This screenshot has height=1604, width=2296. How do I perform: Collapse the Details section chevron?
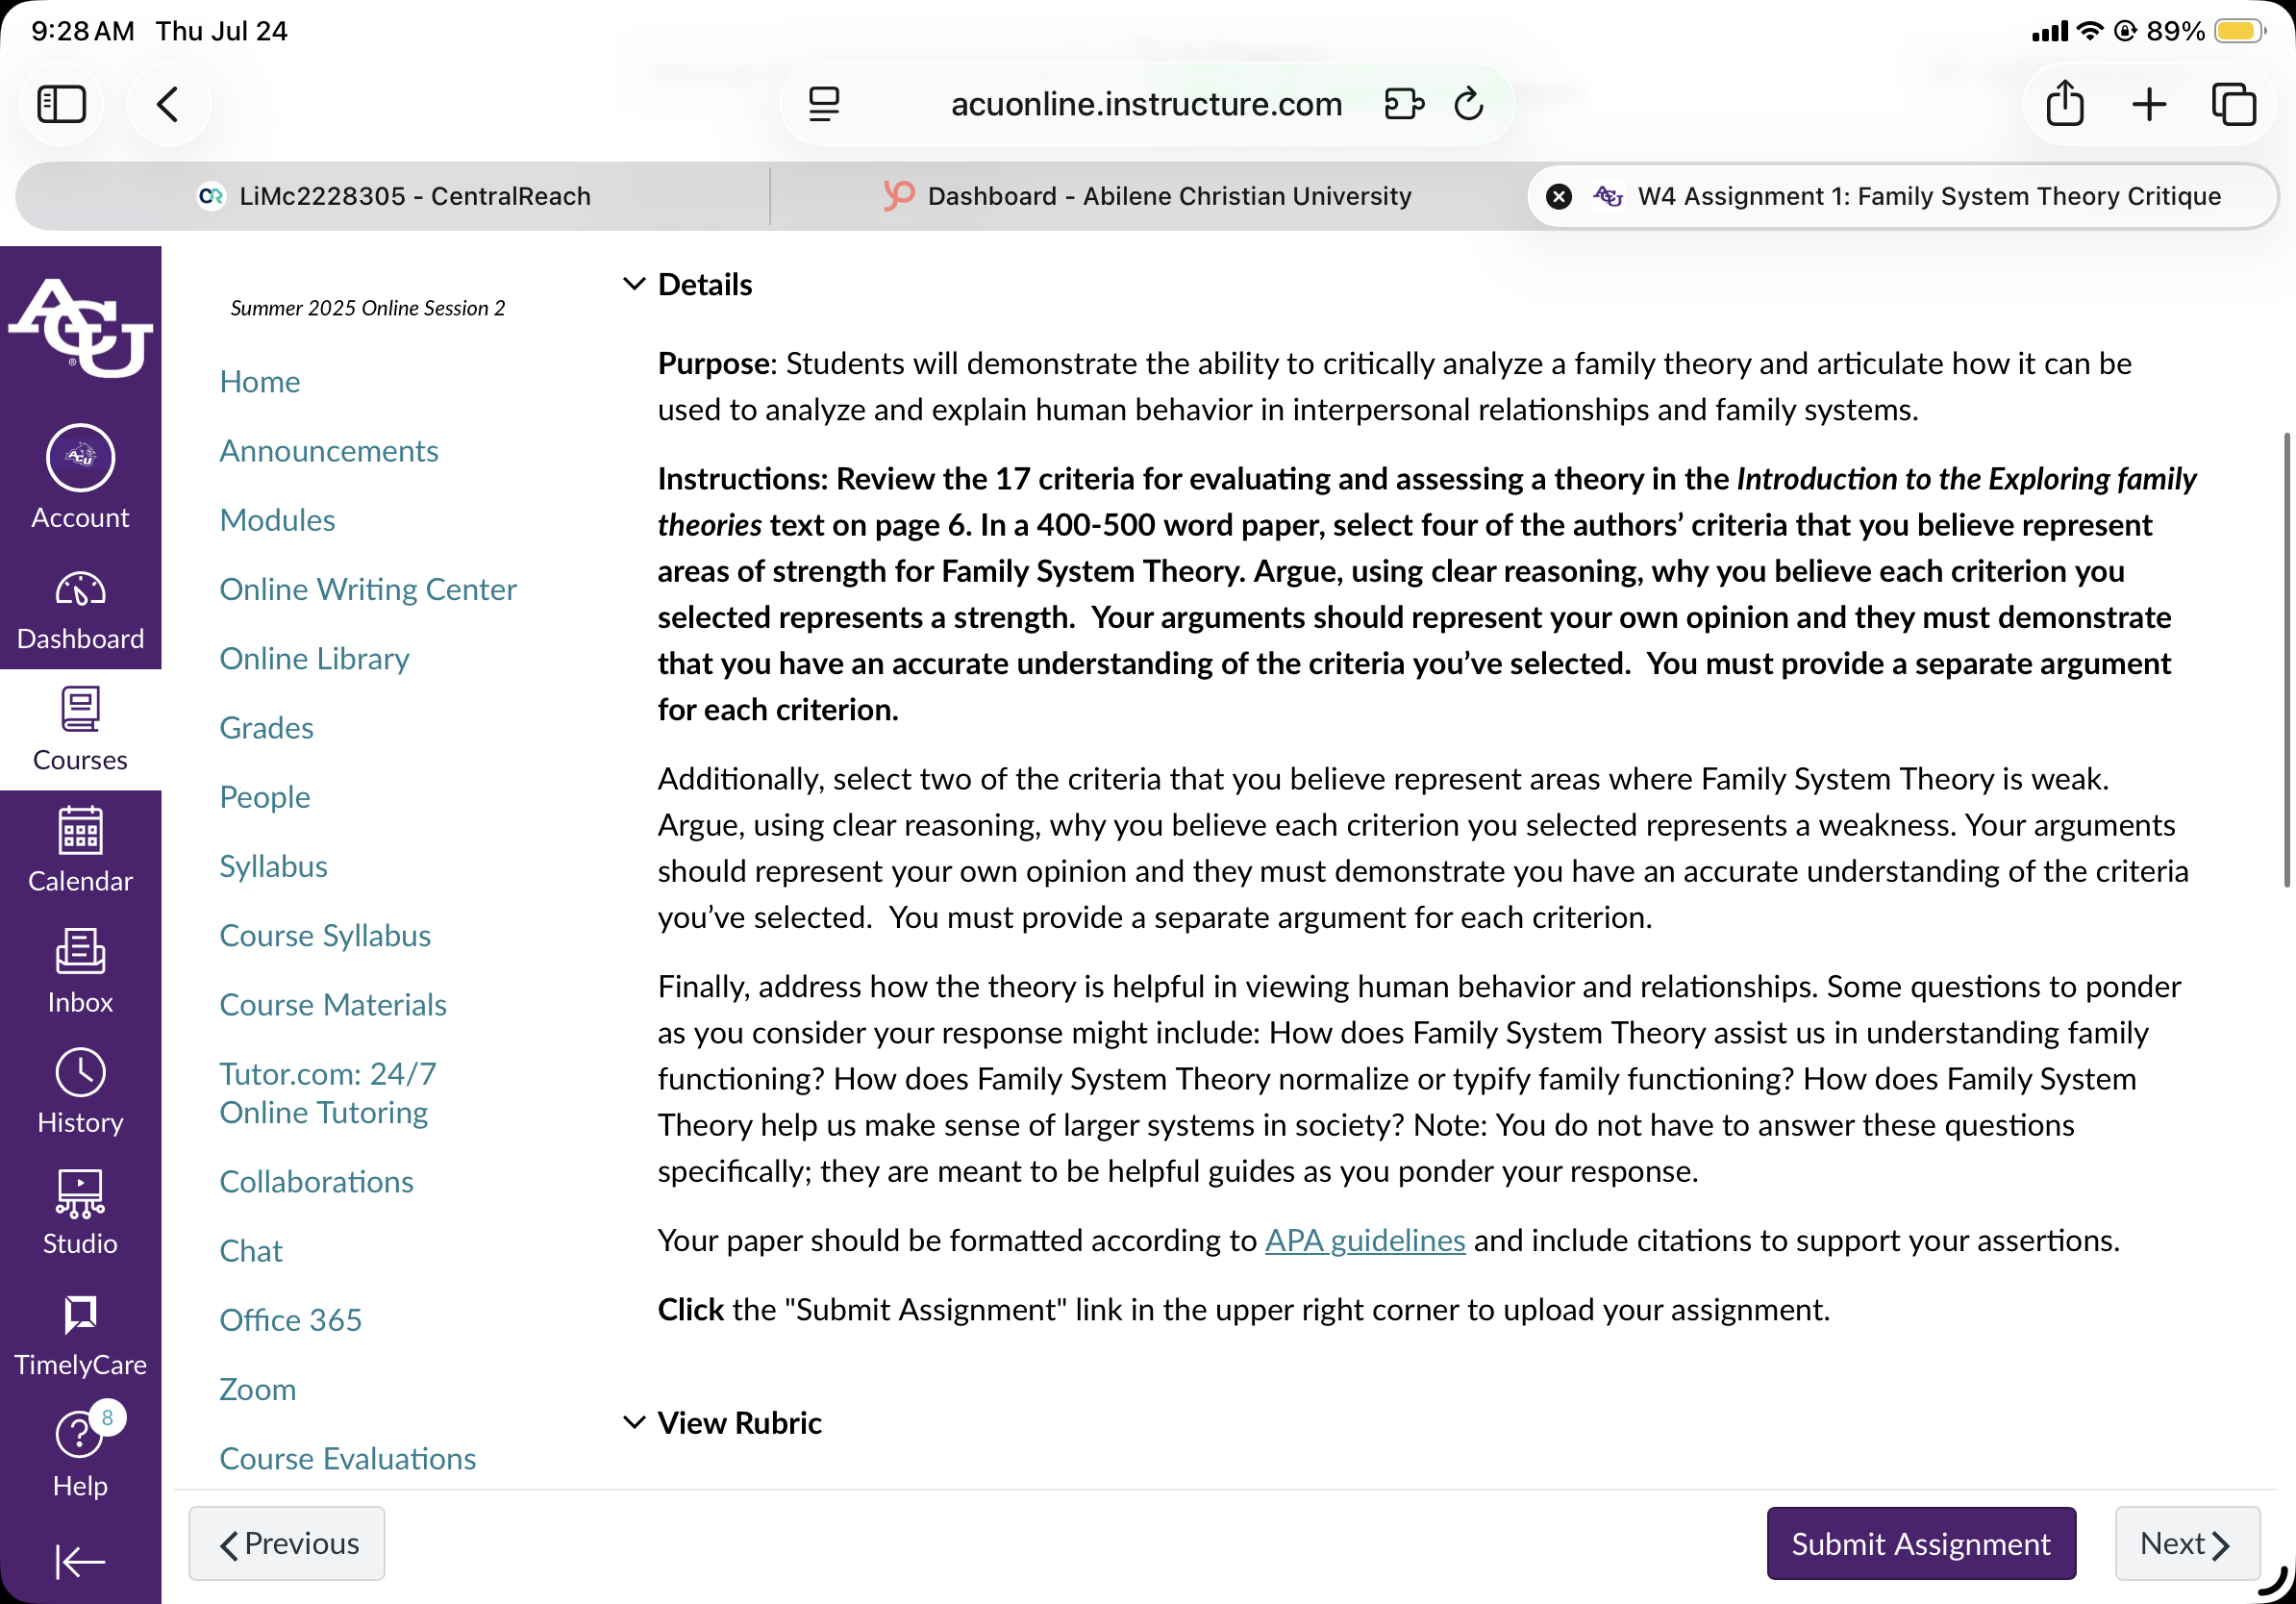tap(634, 284)
